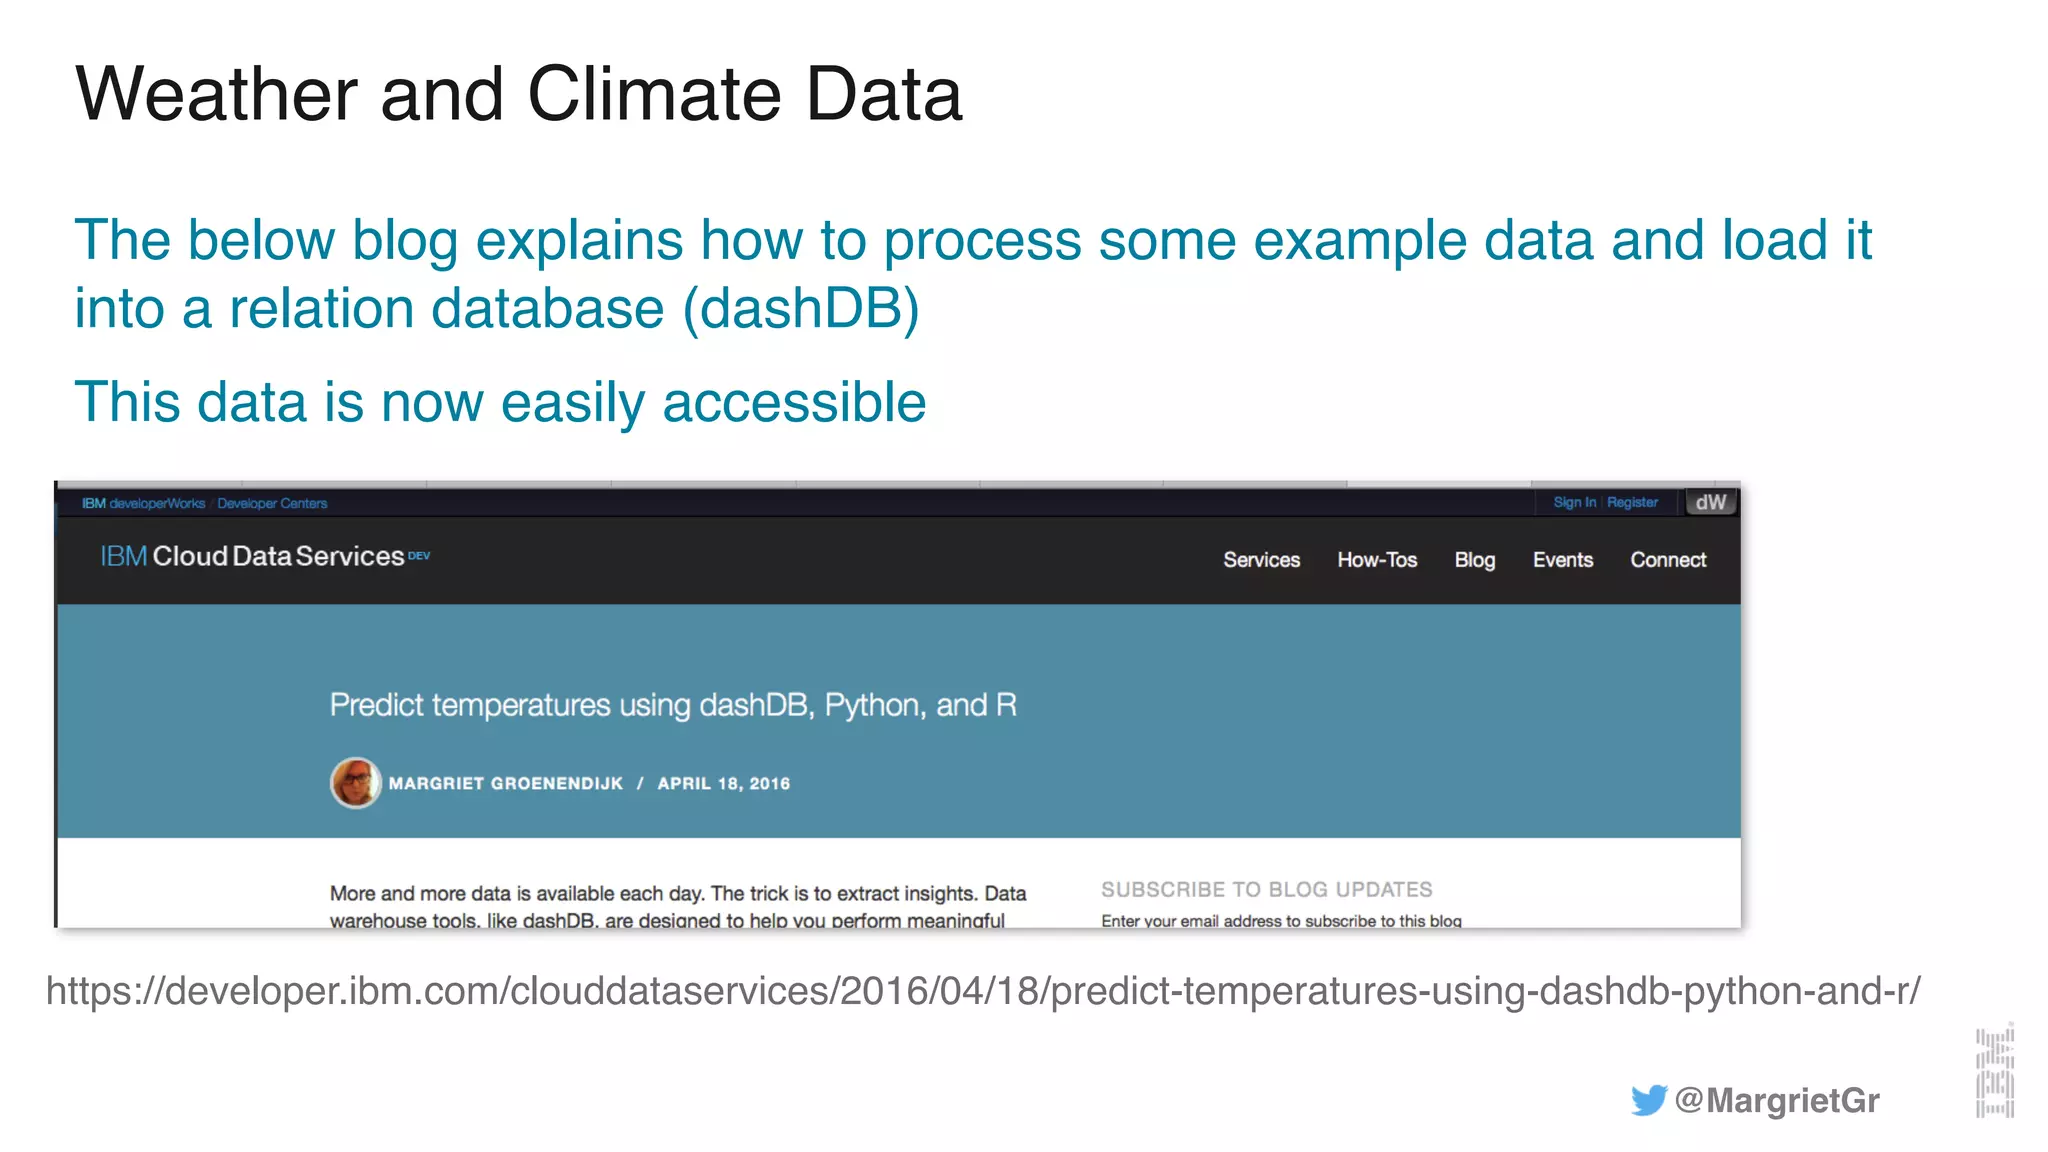Image resolution: width=2048 pixels, height=1152 pixels.
Task: Click Margriet Groenendijk's author avatar
Action: pos(356,783)
